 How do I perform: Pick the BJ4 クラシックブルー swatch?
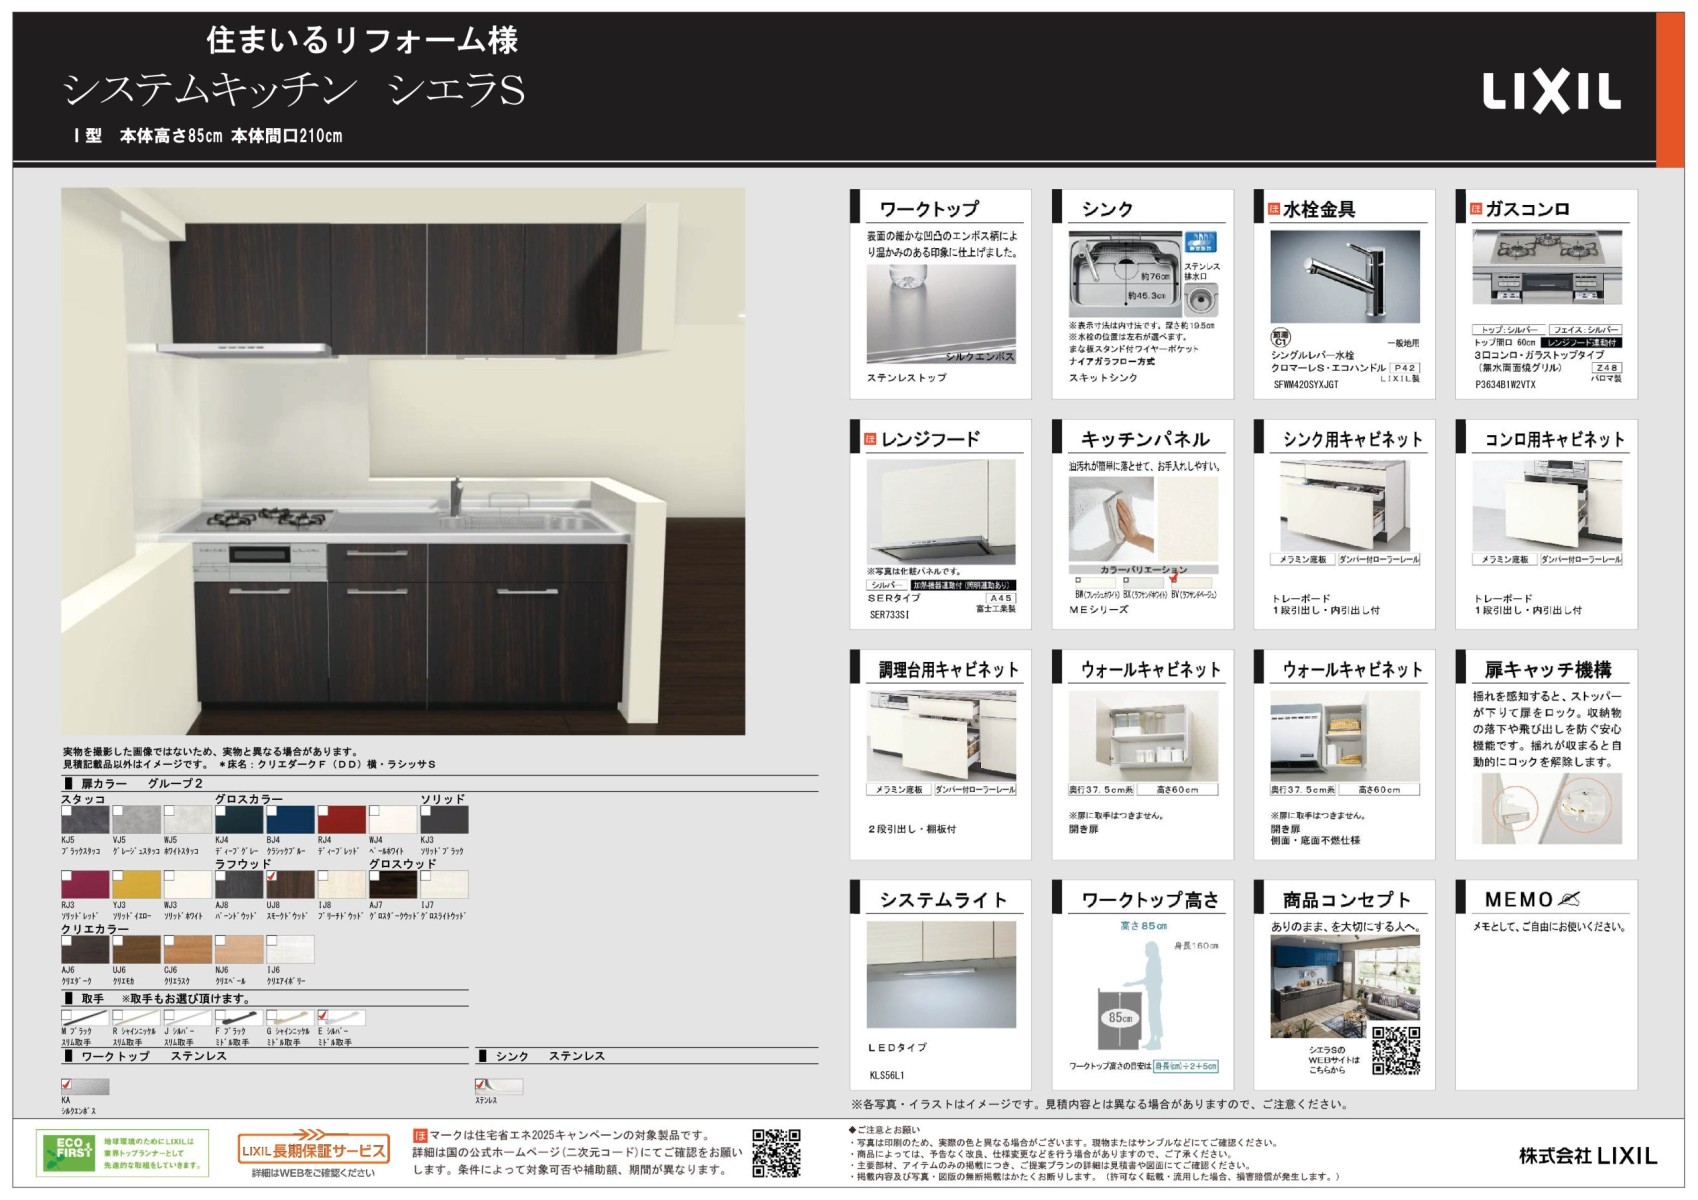pos(290,819)
